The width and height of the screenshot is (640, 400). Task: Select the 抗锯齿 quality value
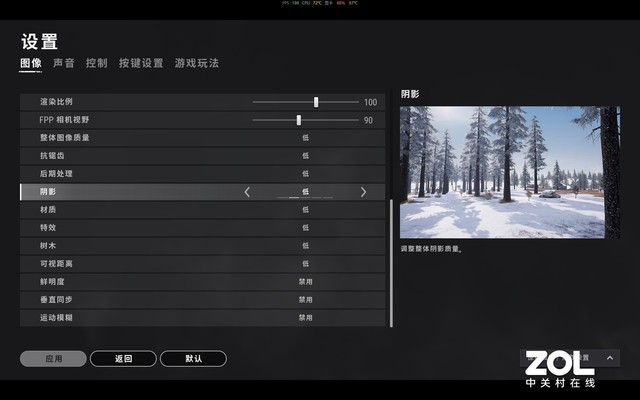point(305,156)
